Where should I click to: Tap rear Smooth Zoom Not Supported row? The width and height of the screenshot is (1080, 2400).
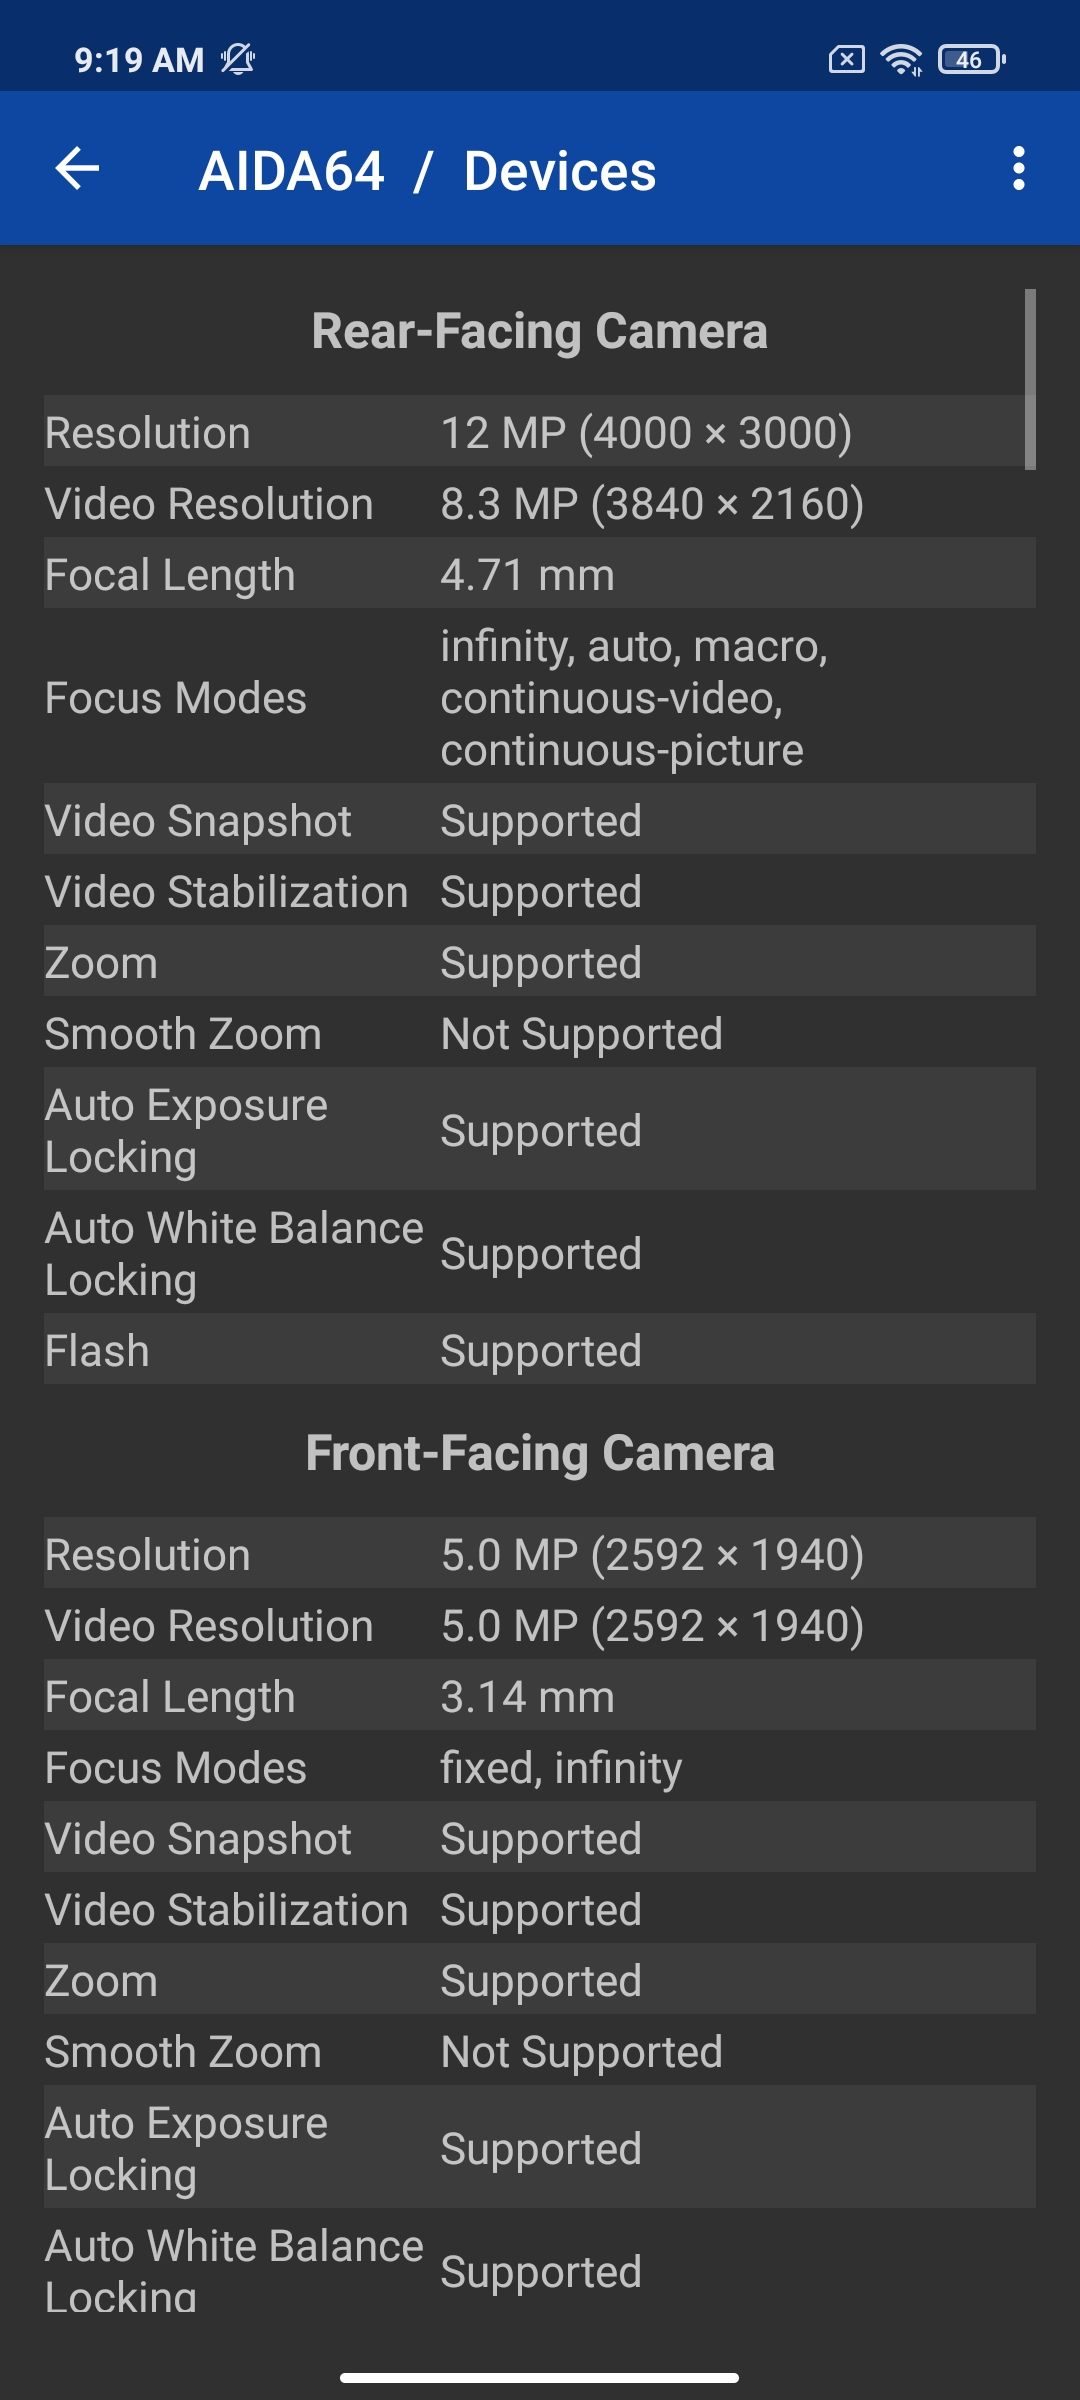[539, 1033]
